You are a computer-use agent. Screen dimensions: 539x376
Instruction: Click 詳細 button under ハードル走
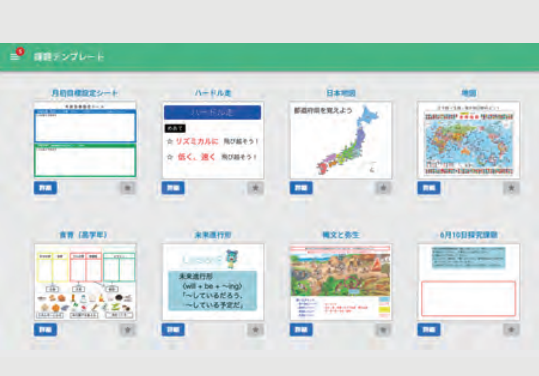(x=173, y=188)
